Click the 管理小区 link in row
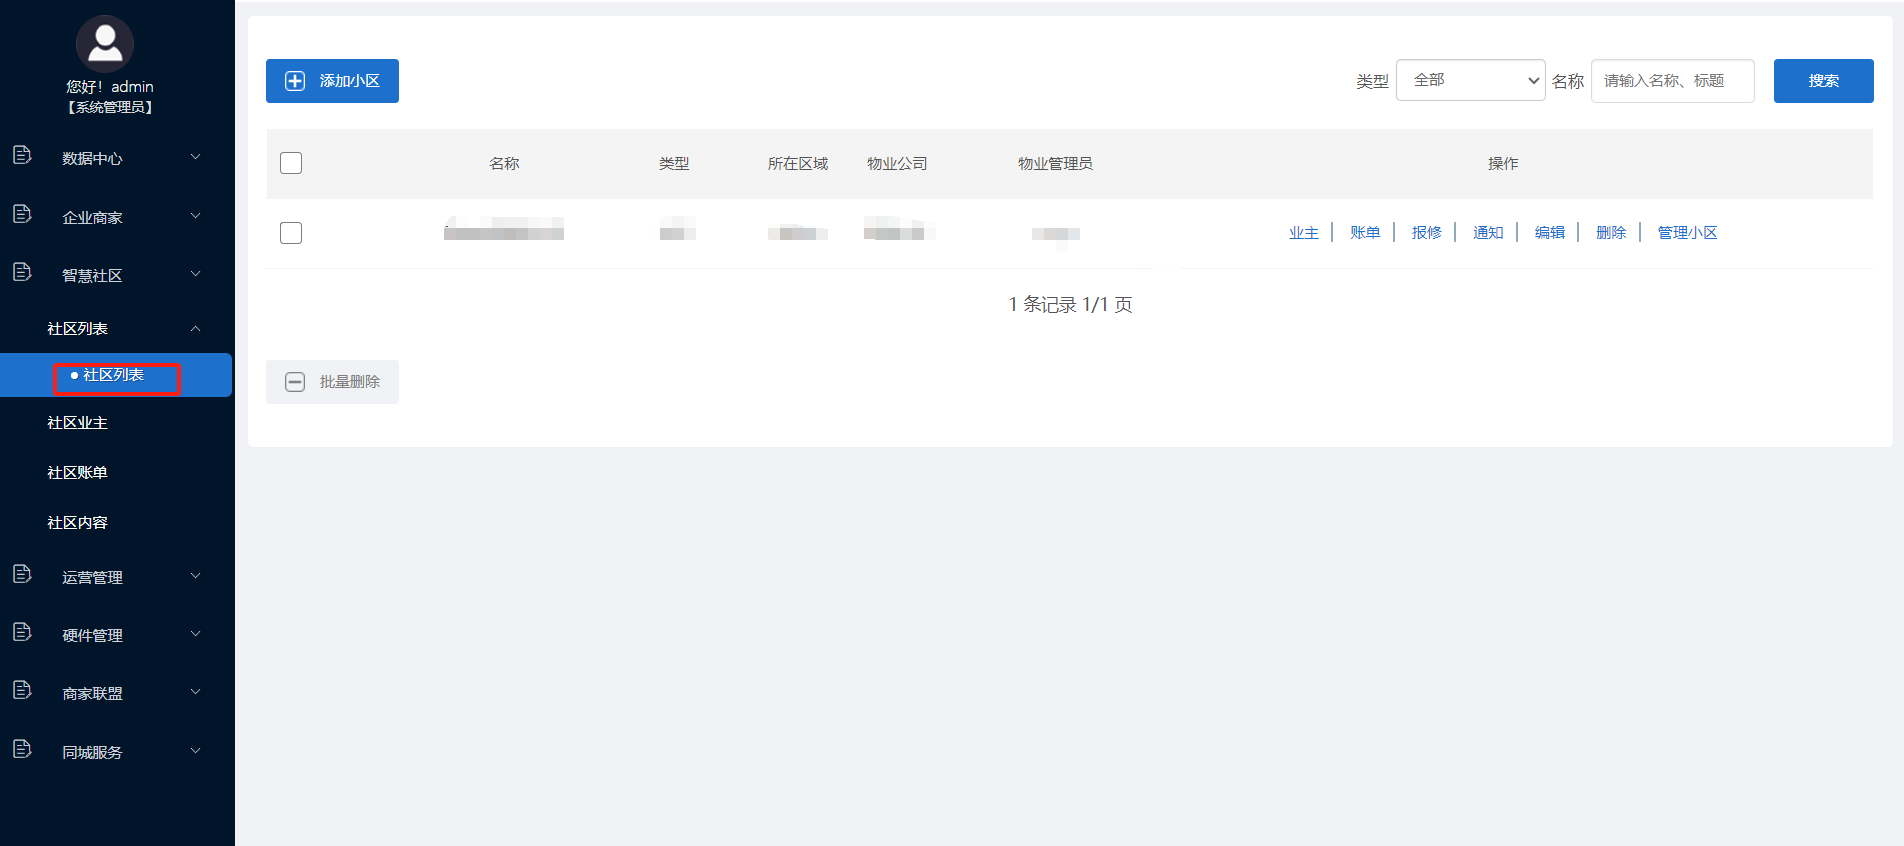The width and height of the screenshot is (1904, 846). 1687,233
